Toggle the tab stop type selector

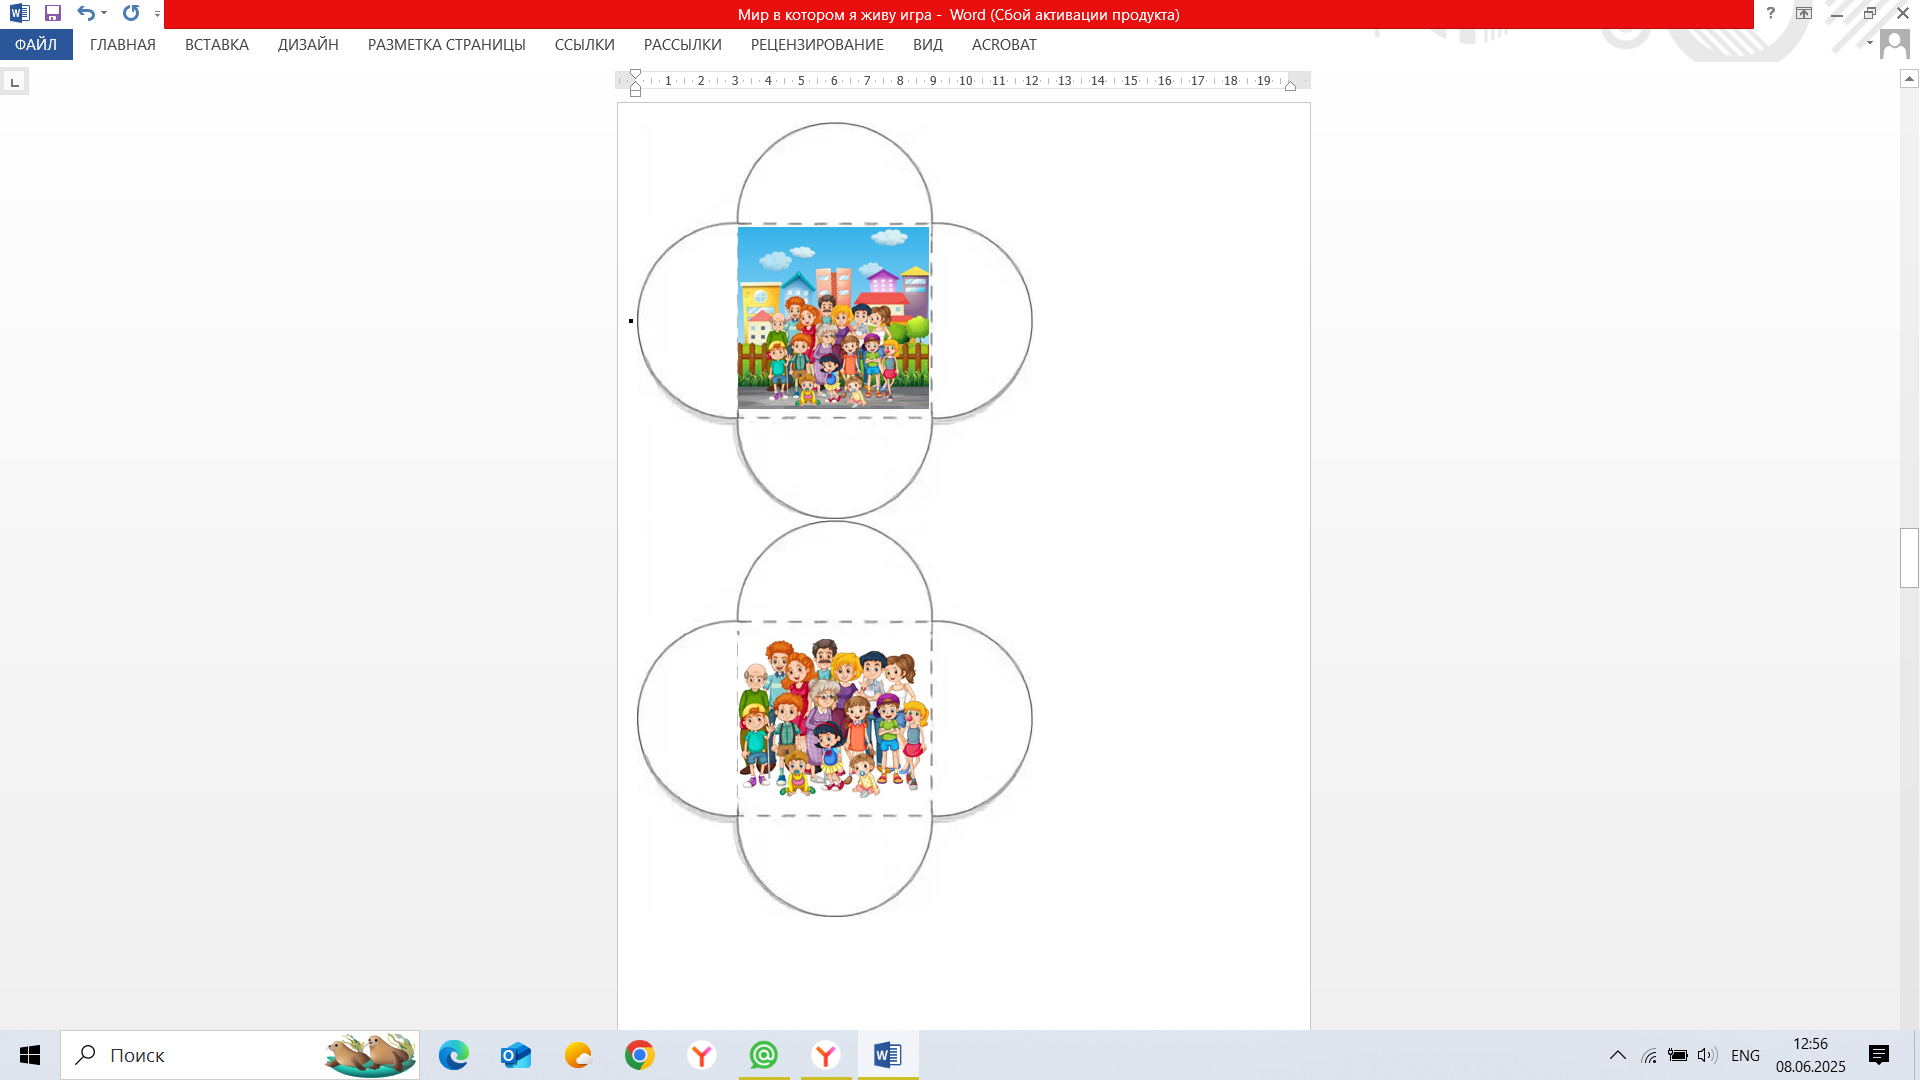(14, 82)
